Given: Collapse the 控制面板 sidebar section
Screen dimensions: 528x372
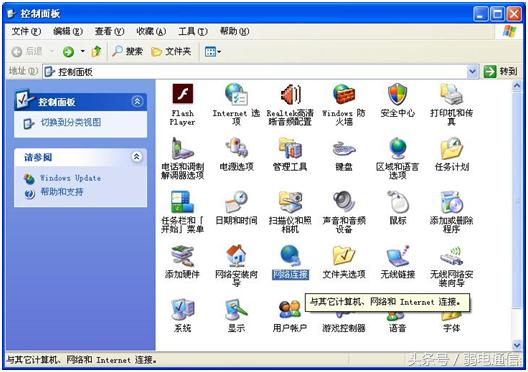Looking at the screenshot, I should point(137,101).
